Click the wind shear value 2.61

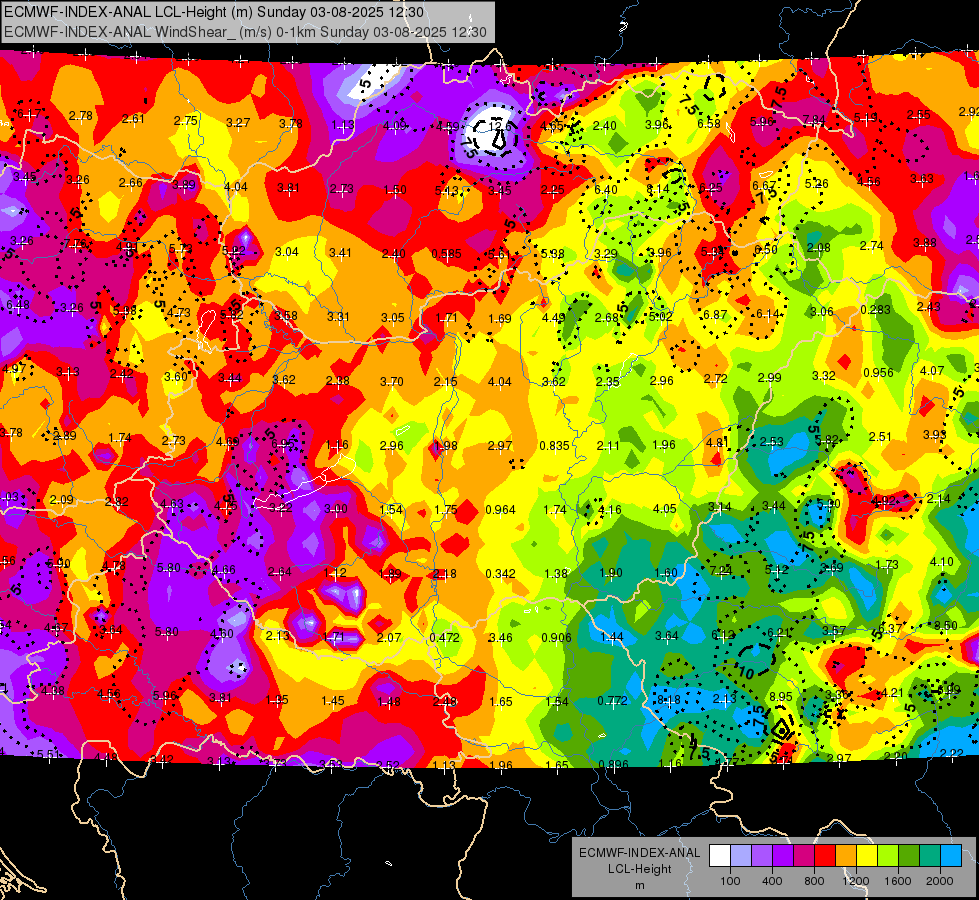point(134,119)
